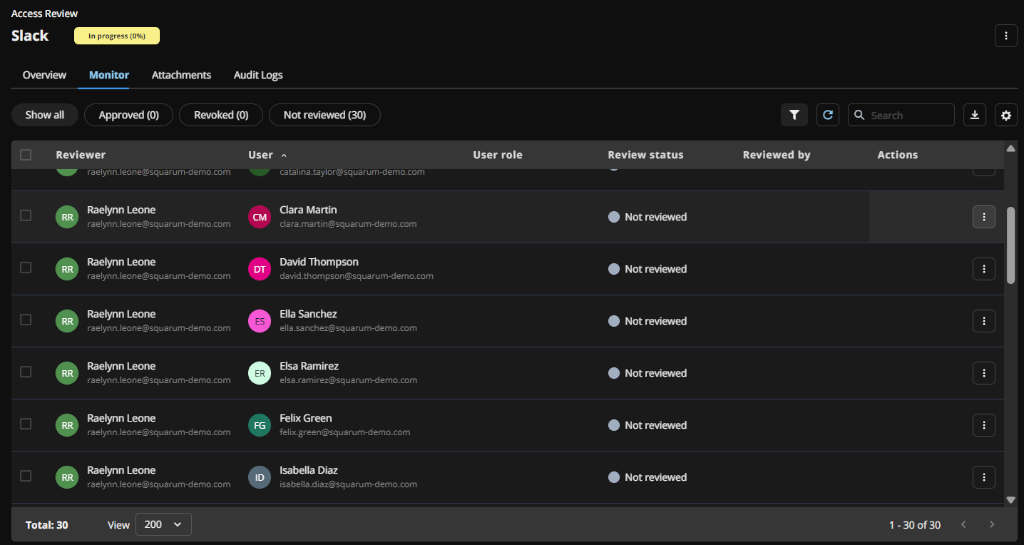Click the name Elsa Ramirez
Image resolution: width=1024 pixels, height=545 pixels.
pyautogui.click(x=309, y=366)
